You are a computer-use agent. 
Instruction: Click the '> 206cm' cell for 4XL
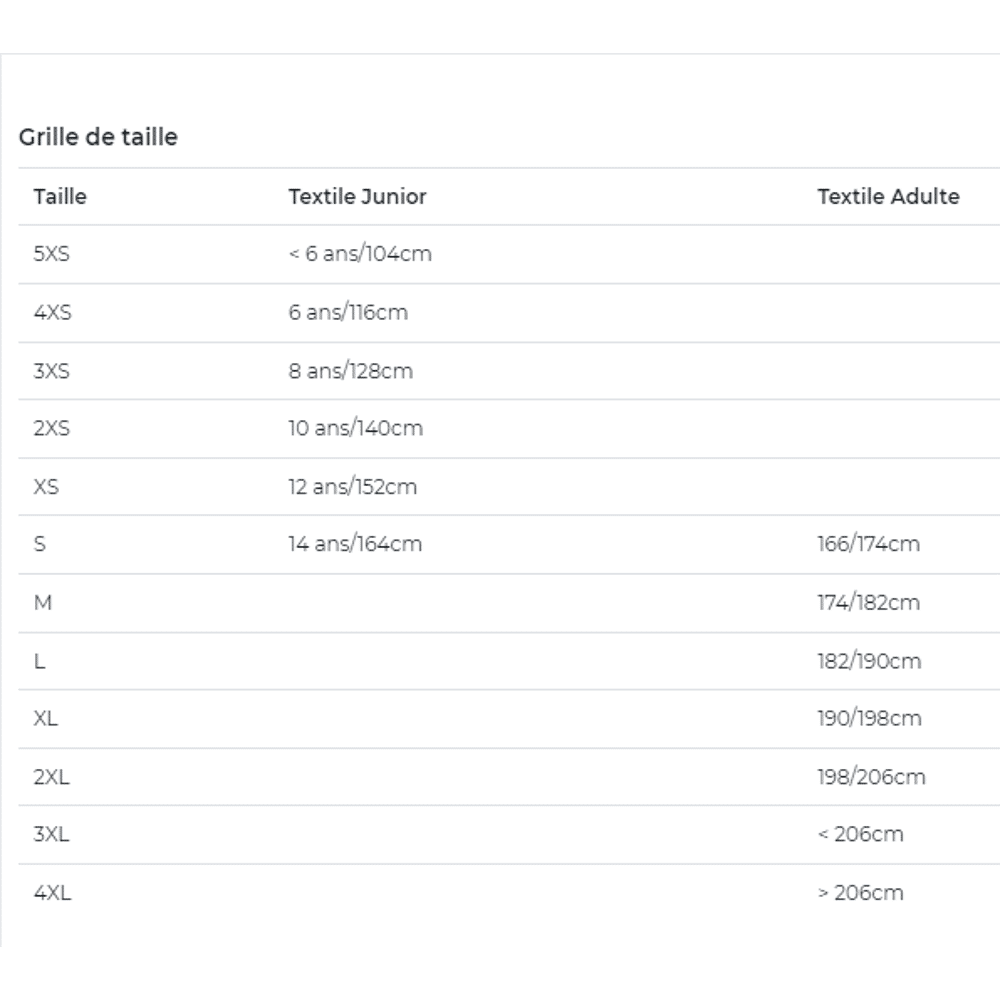coord(860,893)
